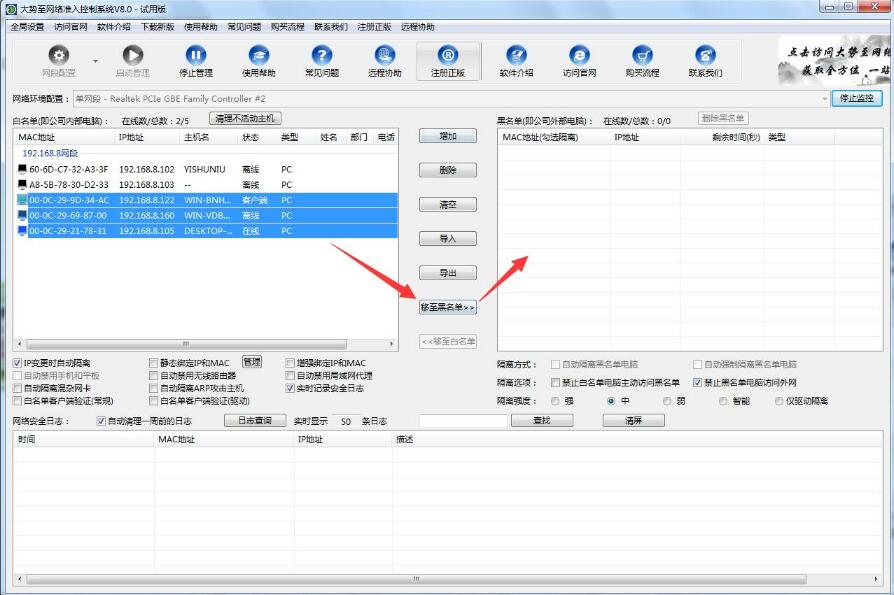This screenshot has height=595, width=894.
Task: Click the 清屏 button
Action: (x=633, y=421)
